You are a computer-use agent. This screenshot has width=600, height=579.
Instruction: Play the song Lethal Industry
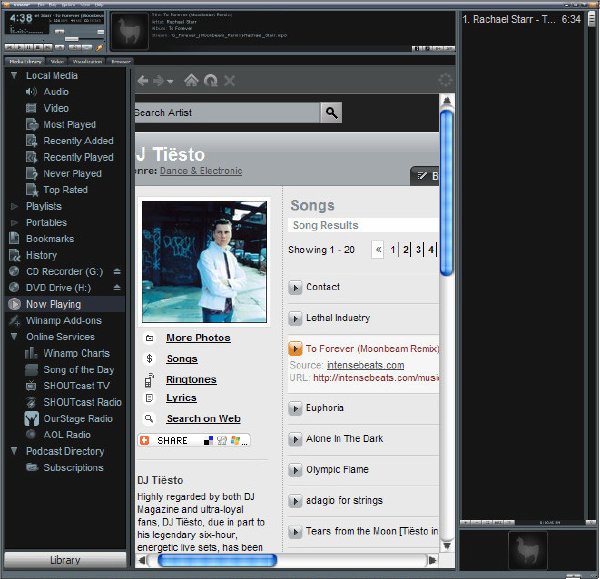295,318
